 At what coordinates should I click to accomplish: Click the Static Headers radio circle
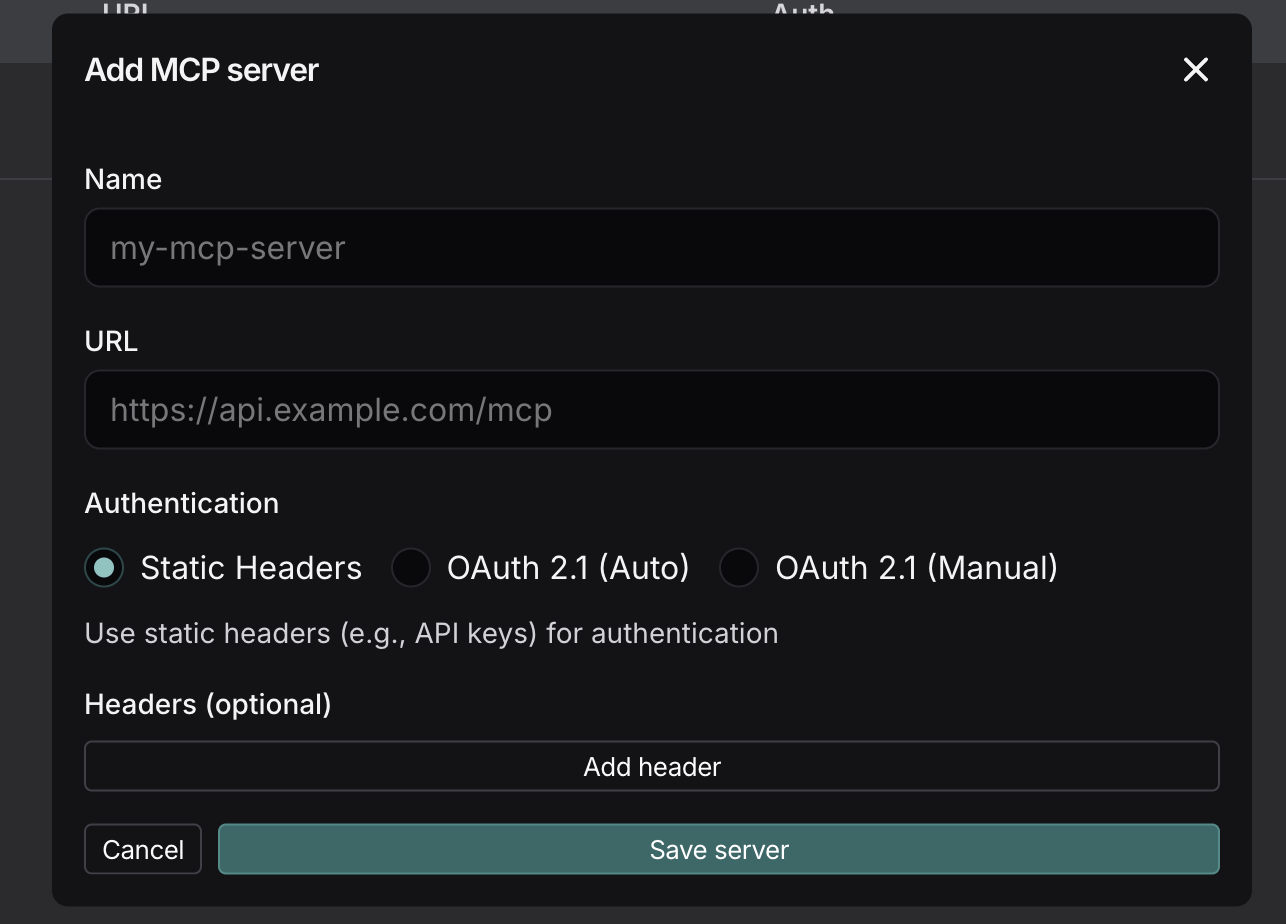pos(103,567)
